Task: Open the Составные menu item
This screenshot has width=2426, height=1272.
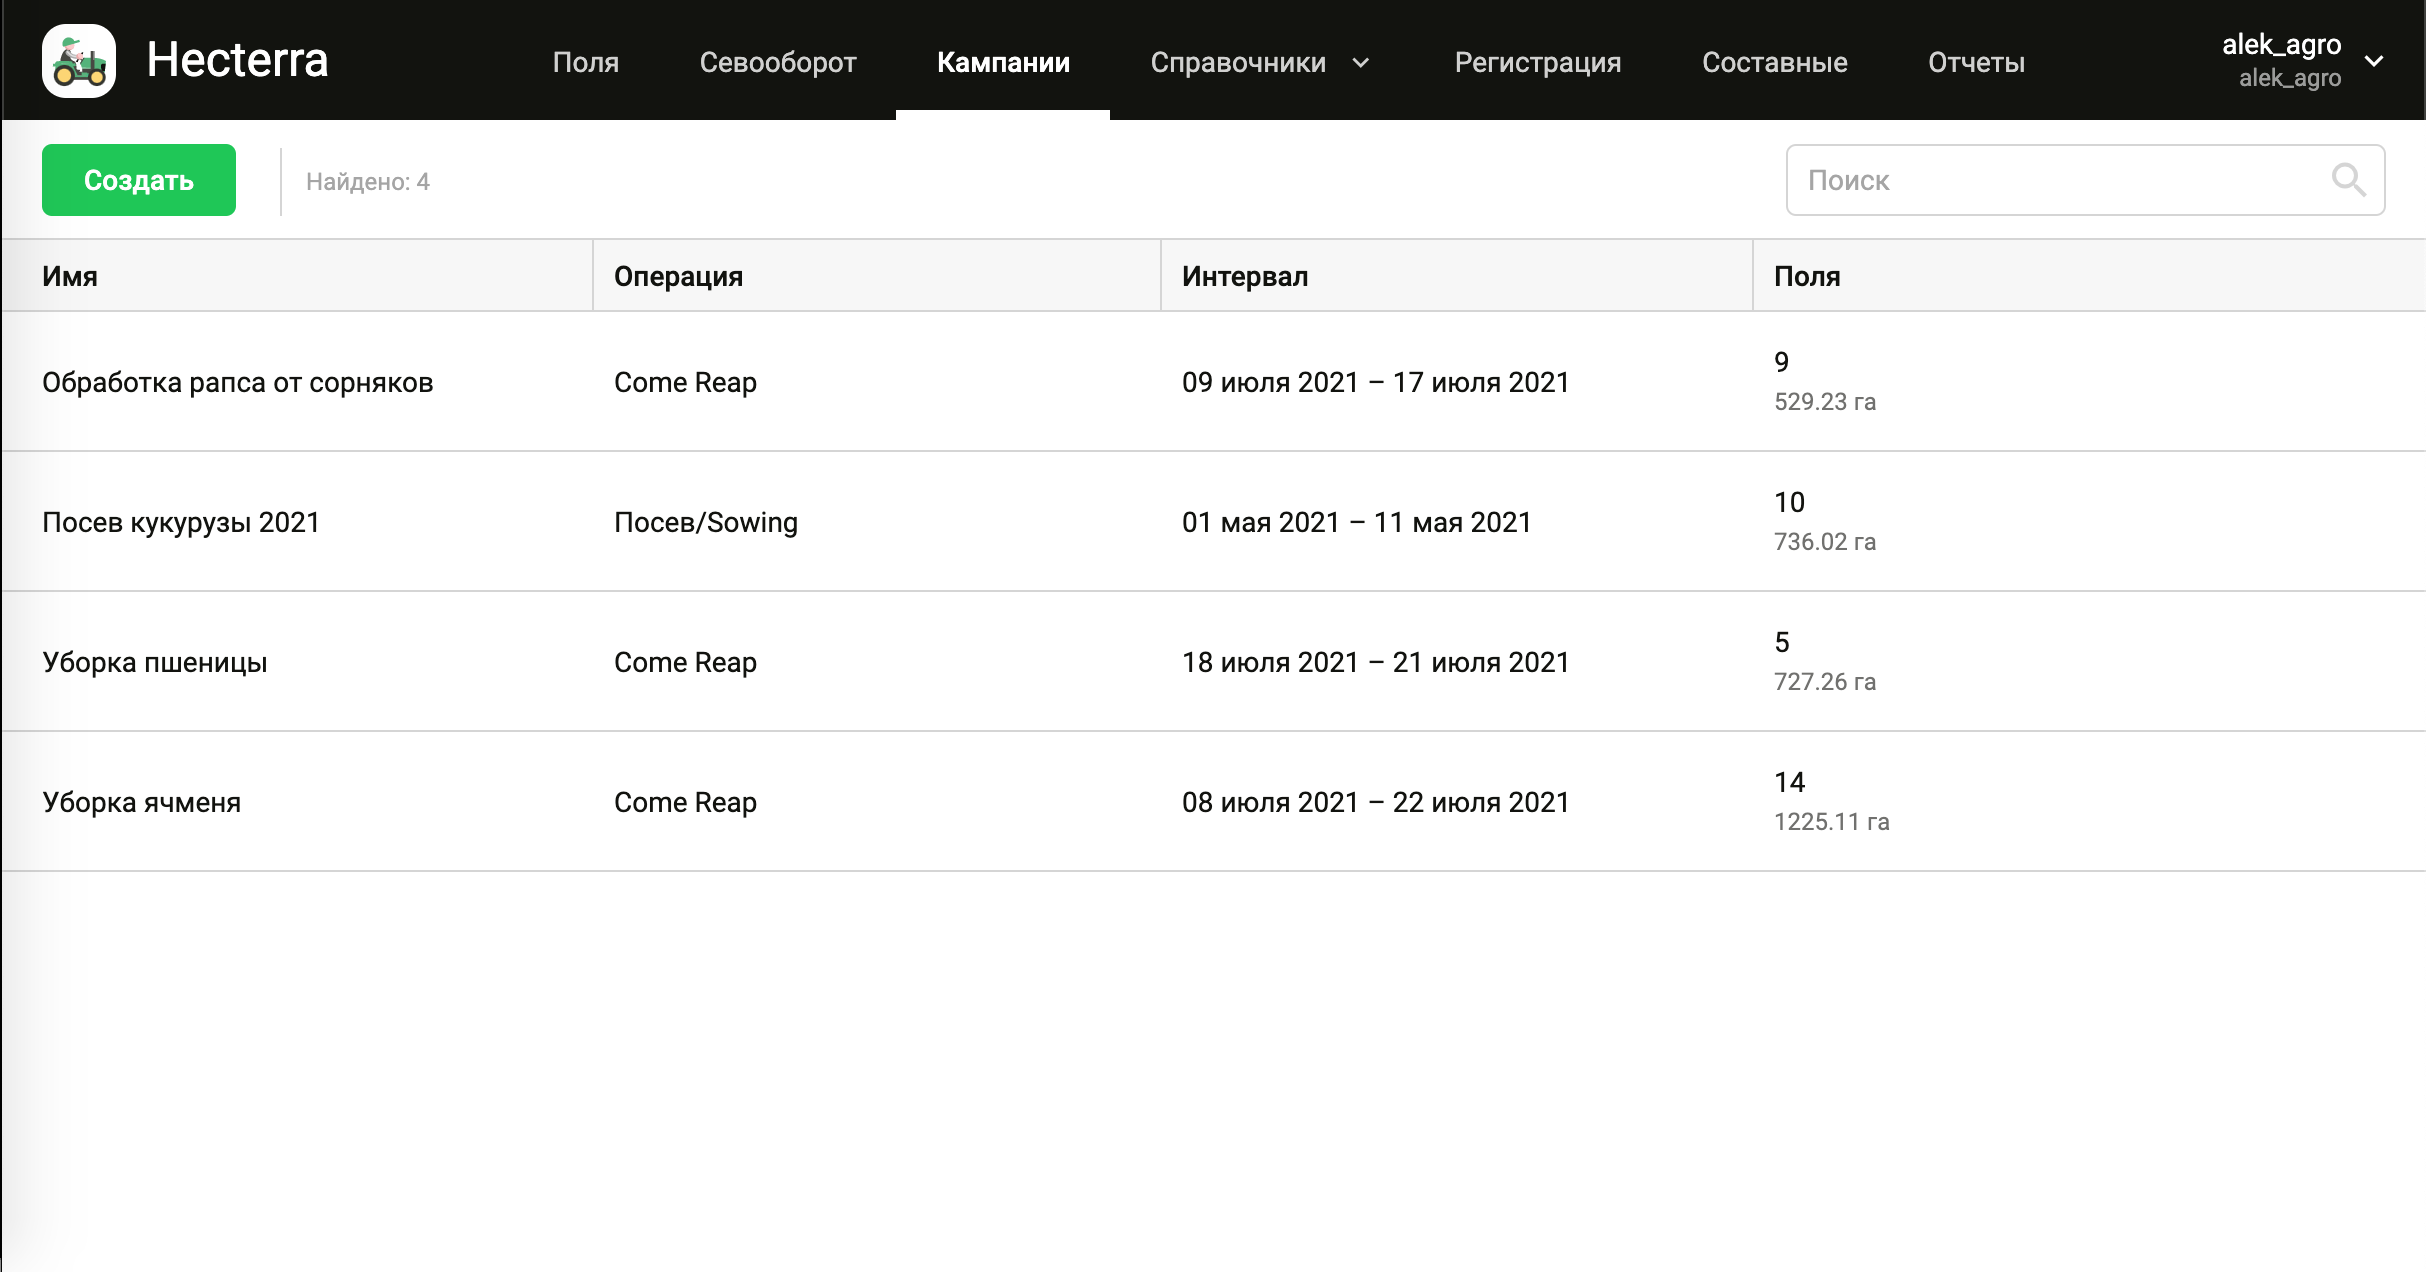Action: click(1774, 62)
